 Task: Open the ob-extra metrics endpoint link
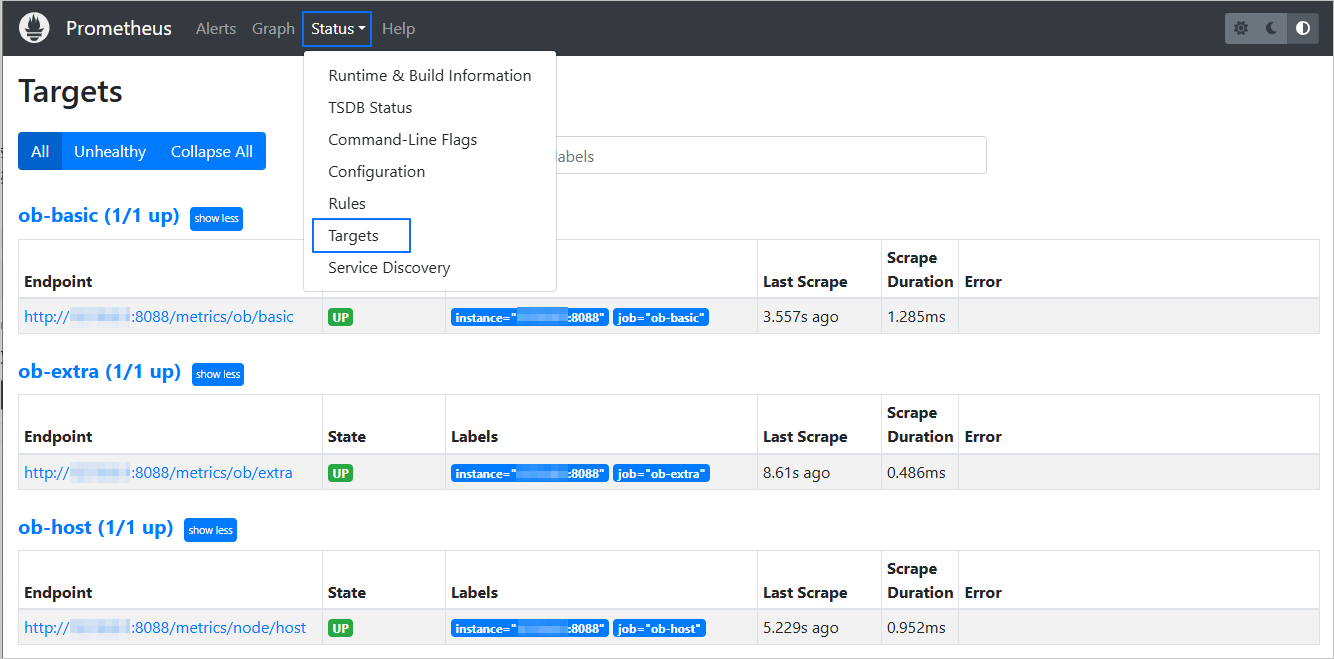point(158,473)
